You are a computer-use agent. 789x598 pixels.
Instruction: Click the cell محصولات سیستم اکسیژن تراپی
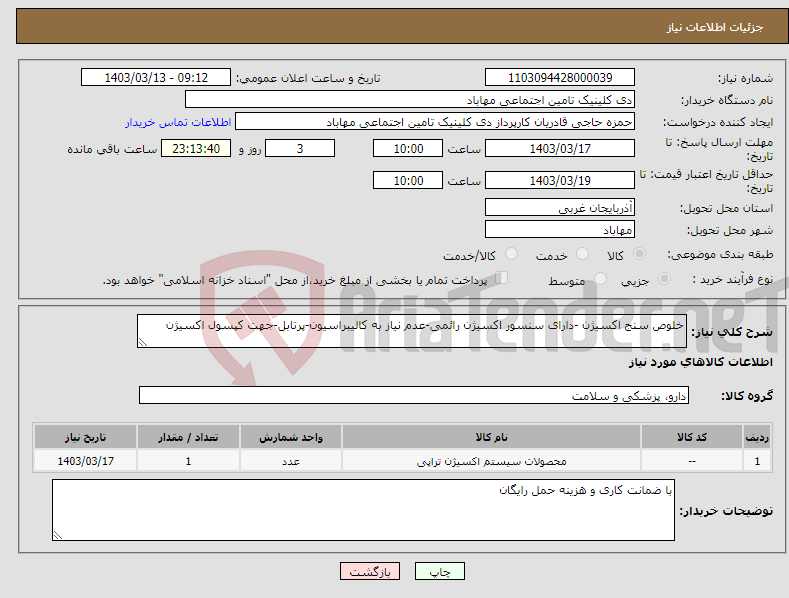pyautogui.click(x=491, y=461)
